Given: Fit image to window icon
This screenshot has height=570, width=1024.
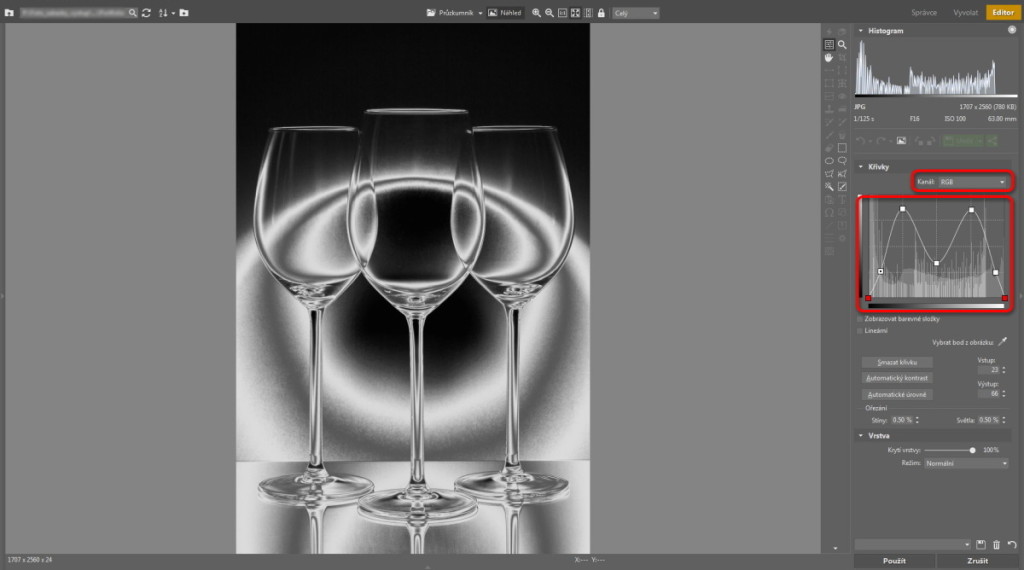Looking at the screenshot, I should click(x=575, y=12).
